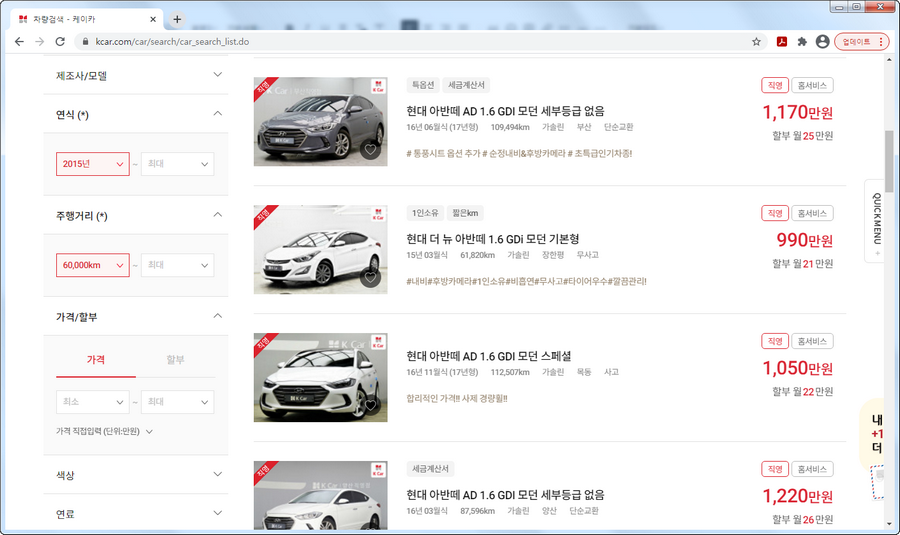Click the white 더 뉴 아반떼 thumbnail

tap(320, 250)
